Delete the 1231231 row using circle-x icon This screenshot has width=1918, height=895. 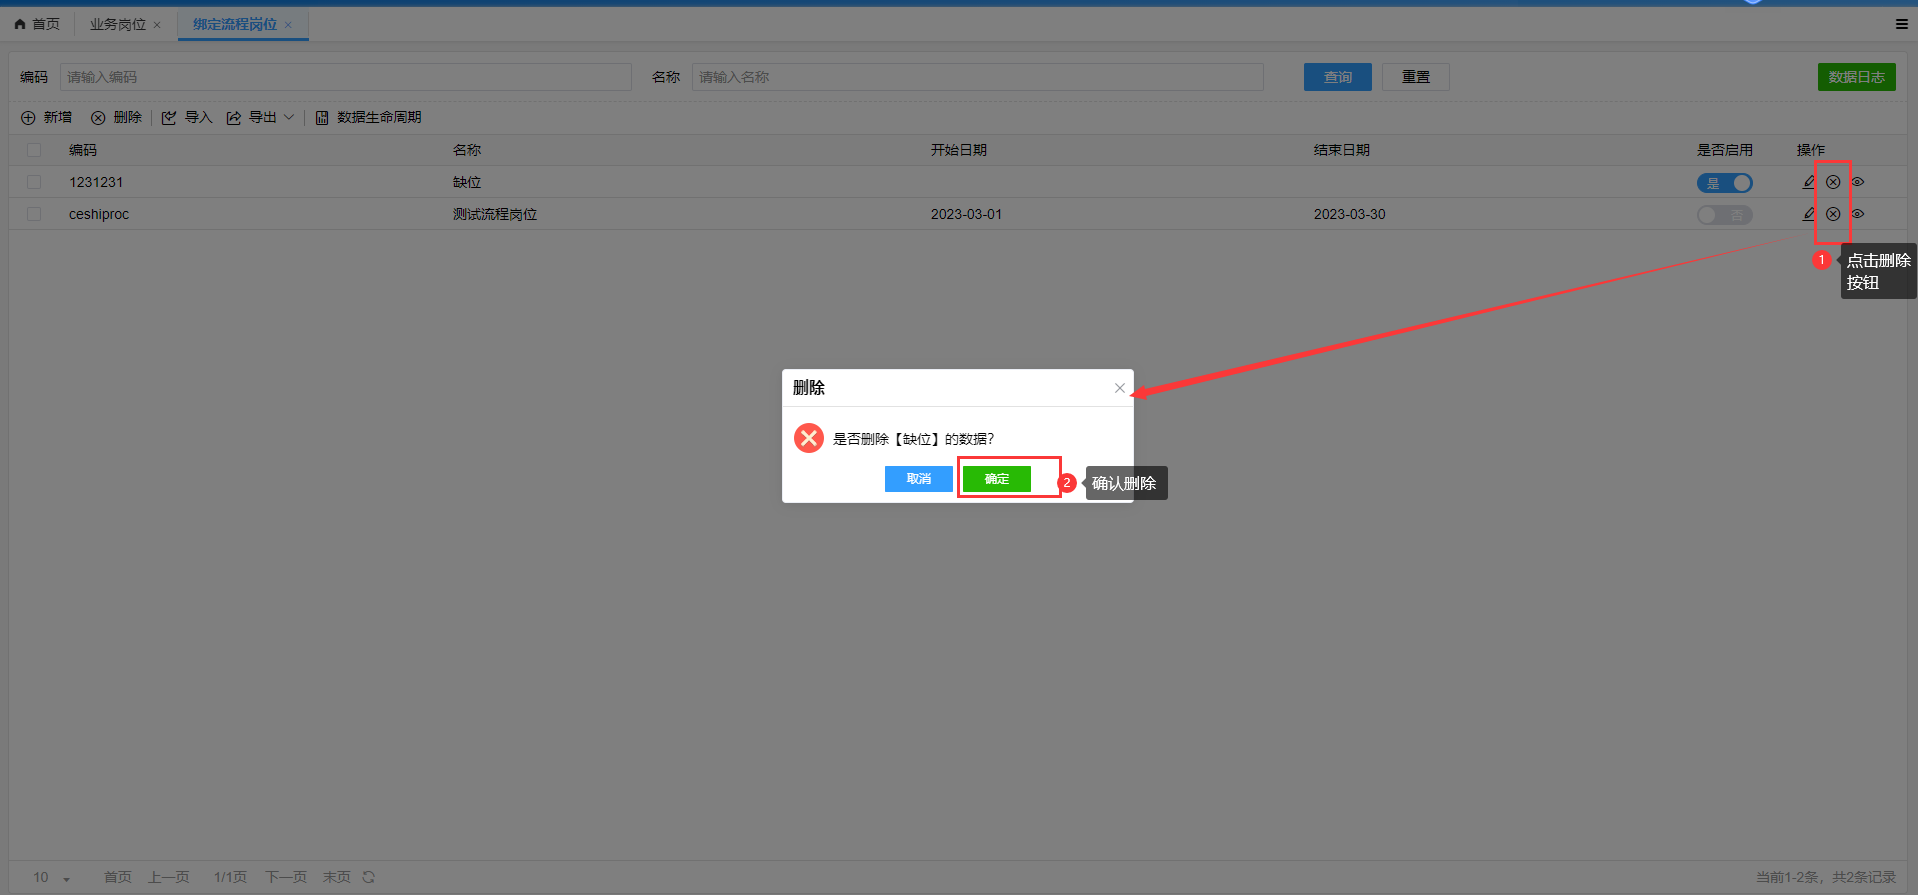coord(1833,182)
